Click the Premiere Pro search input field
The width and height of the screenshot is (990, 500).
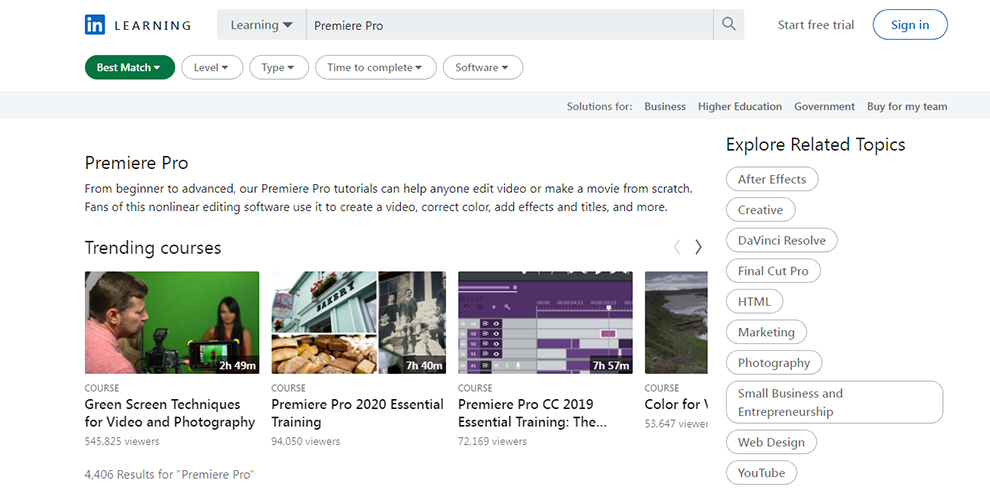(508, 25)
